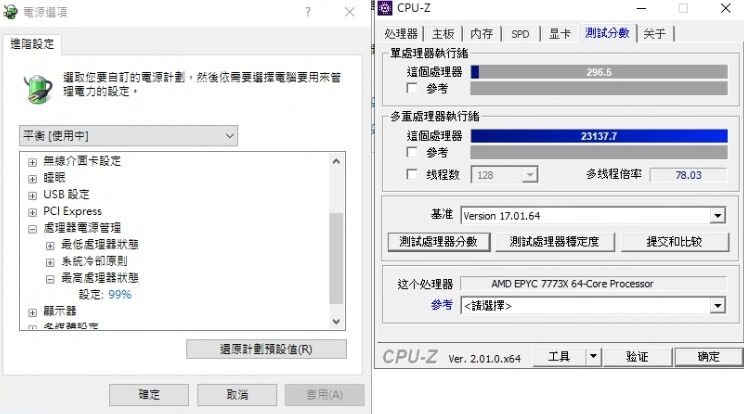Switch to the 内存 tab
The height and width of the screenshot is (414, 744).
coord(482,34)
